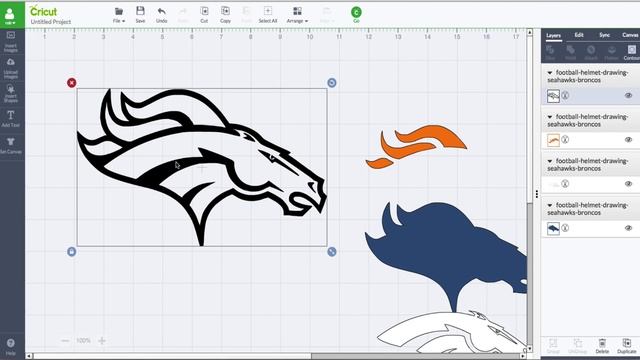Click the Weld tool
Viewport: 640px width, 360px height.
point(571,53)
